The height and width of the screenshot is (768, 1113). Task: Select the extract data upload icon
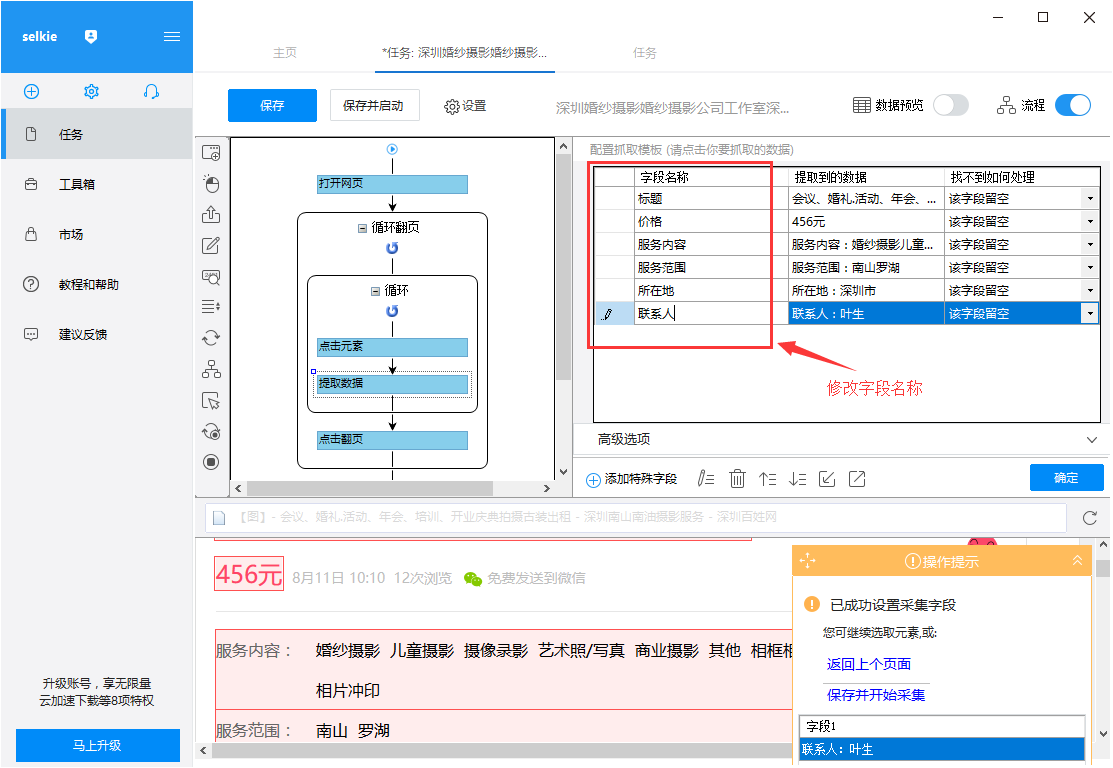point(211,214)
